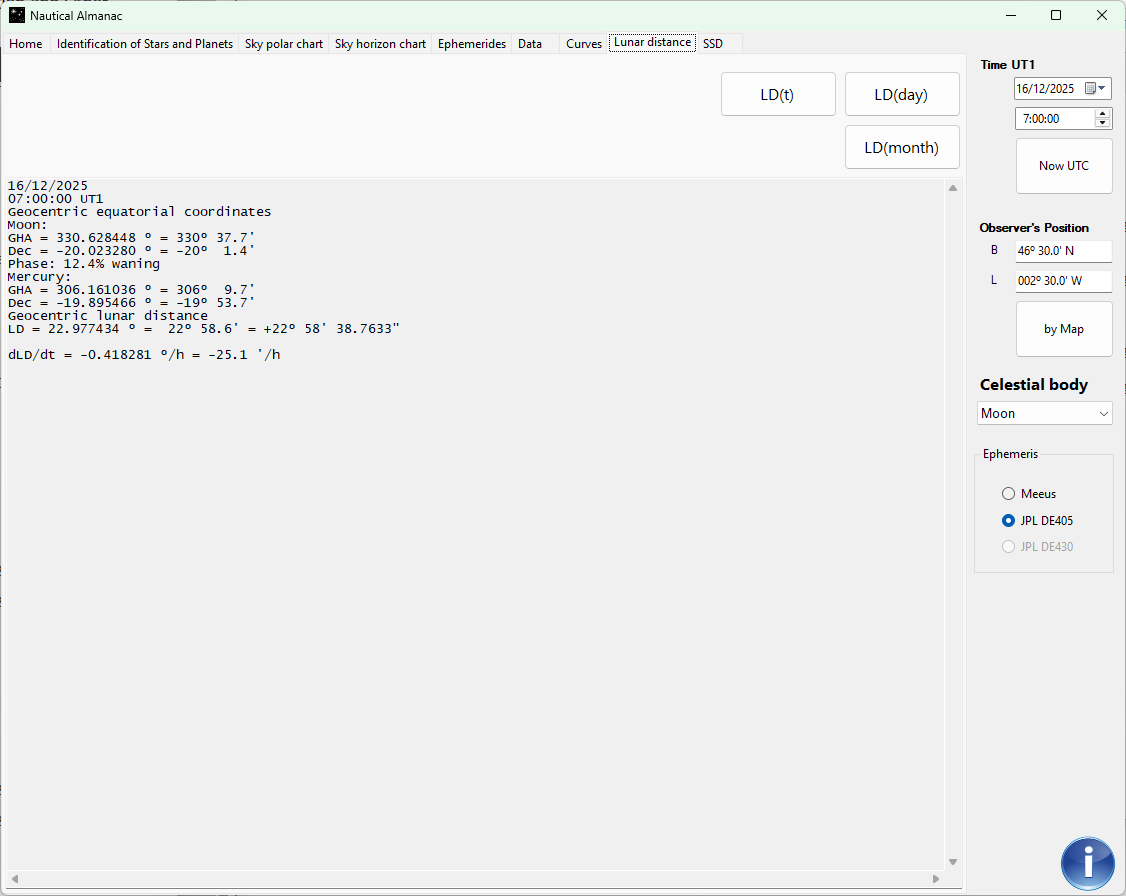This screenshot has height=896, width=1126.
Task: Click the vertical scrollbar down arrow
Action: [952, 862]
